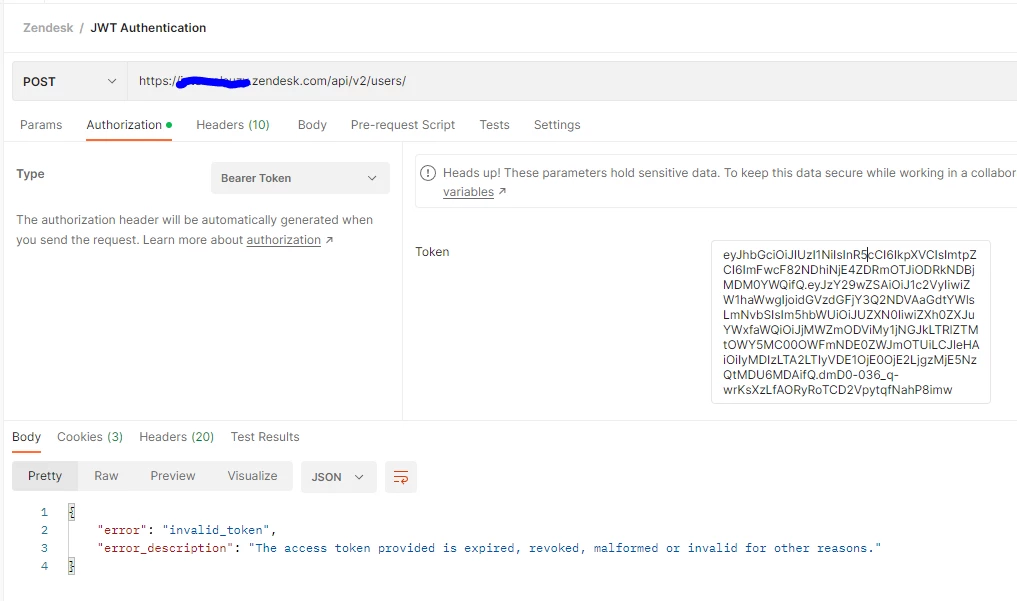This screenshot has height=601, width=1017.
Task: Click into the request URL field
Action: point(572,81)
